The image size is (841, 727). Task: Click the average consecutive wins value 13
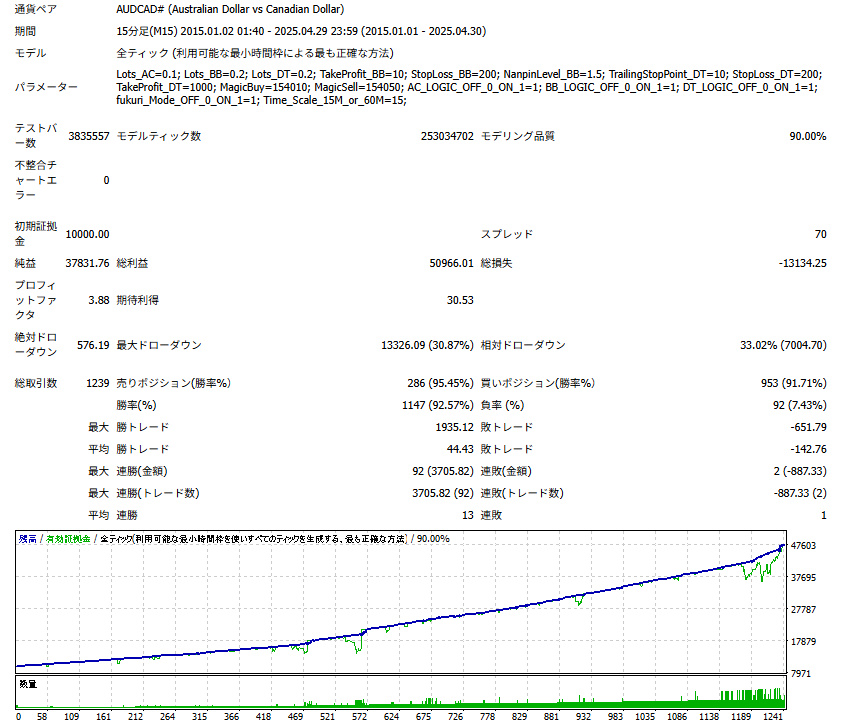468,516
